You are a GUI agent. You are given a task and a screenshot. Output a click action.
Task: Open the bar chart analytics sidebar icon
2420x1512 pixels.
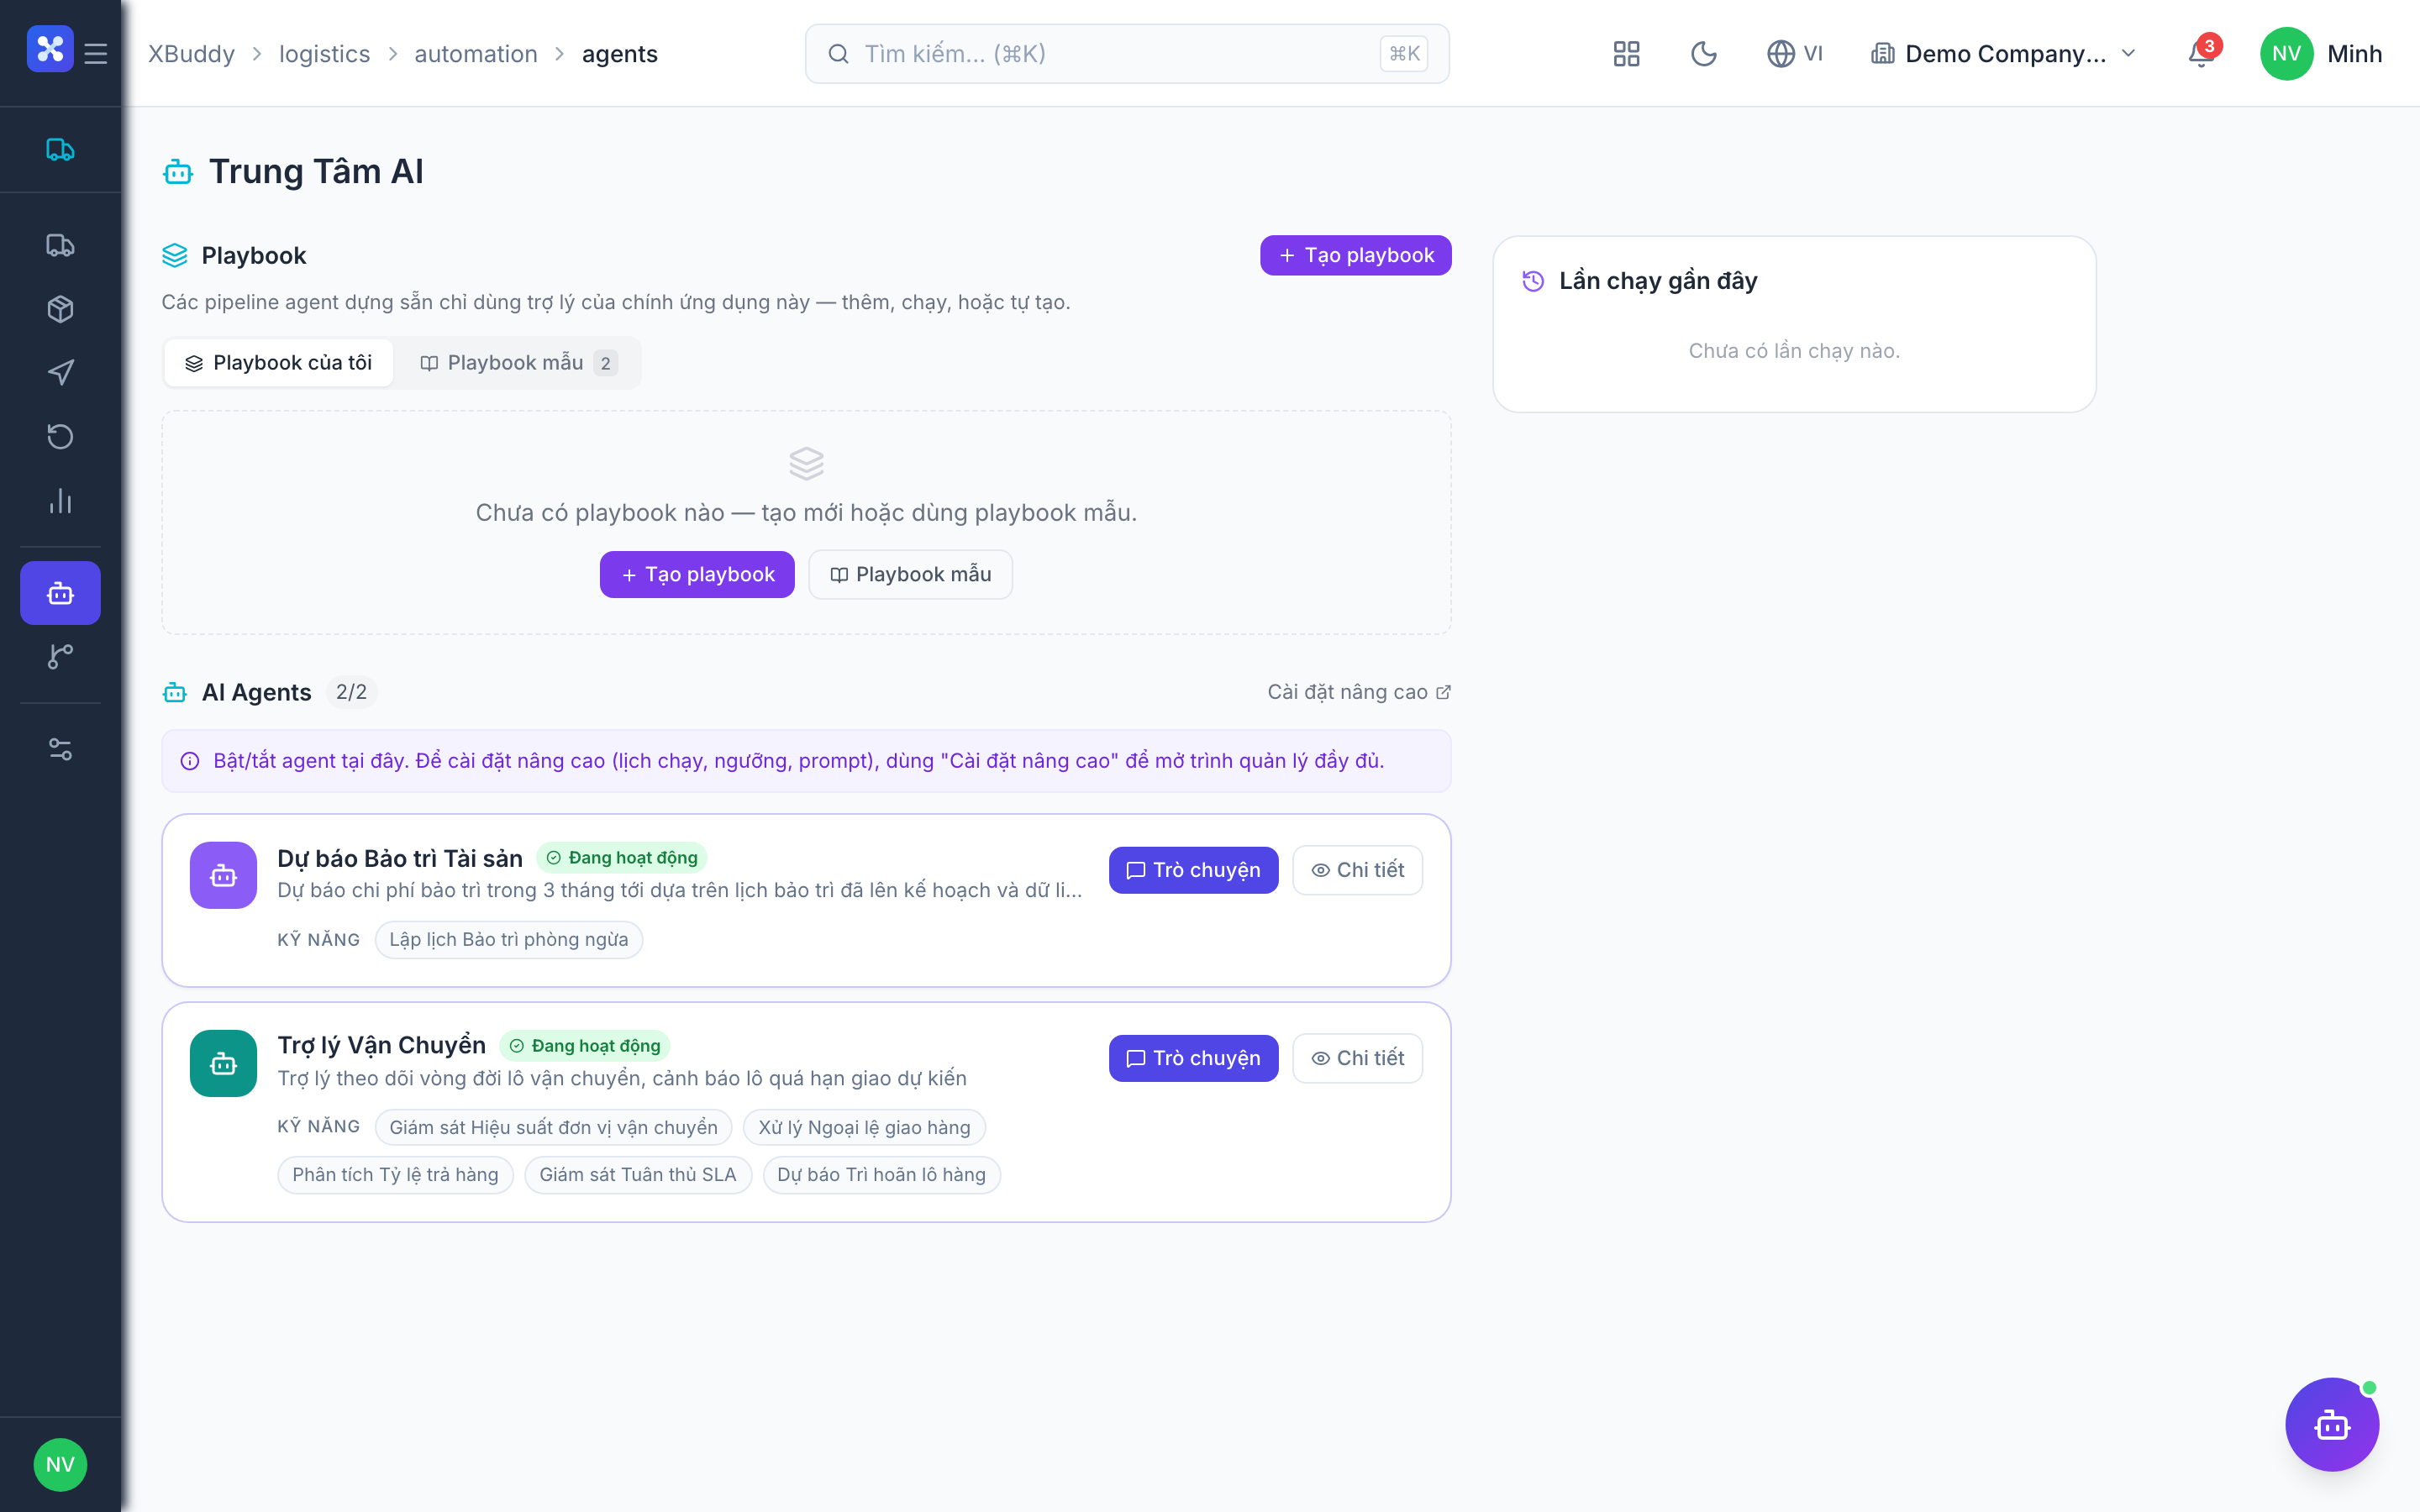(x=60, y=500)
